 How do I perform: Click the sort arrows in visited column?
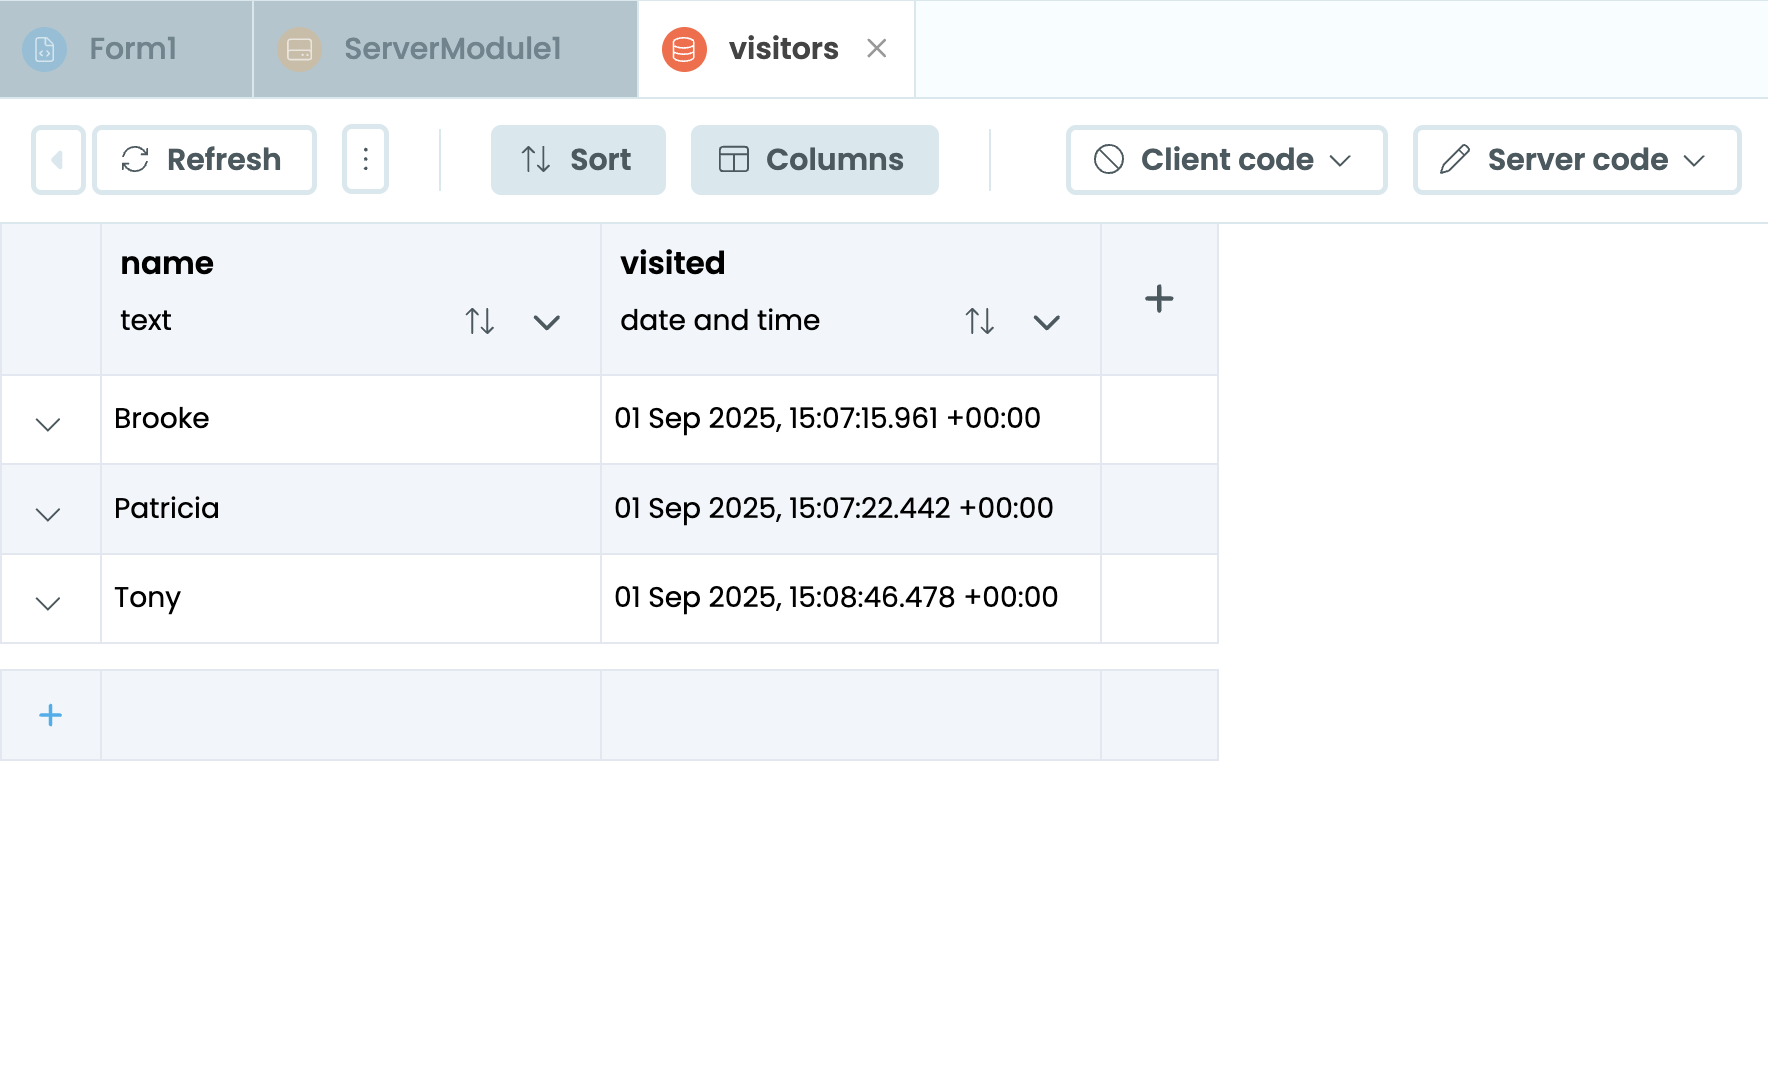[980, 321]
